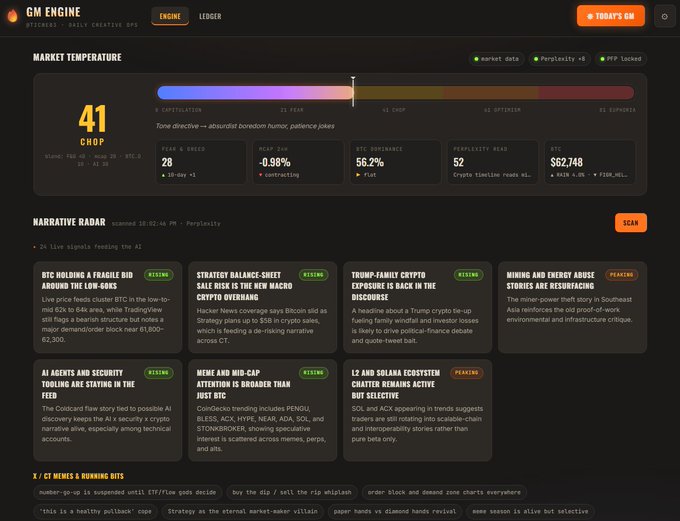Select 'Strategy as the eternal market-maker villain' chip
This screenshot has height=521, width=680.
(x=242, y=511)
